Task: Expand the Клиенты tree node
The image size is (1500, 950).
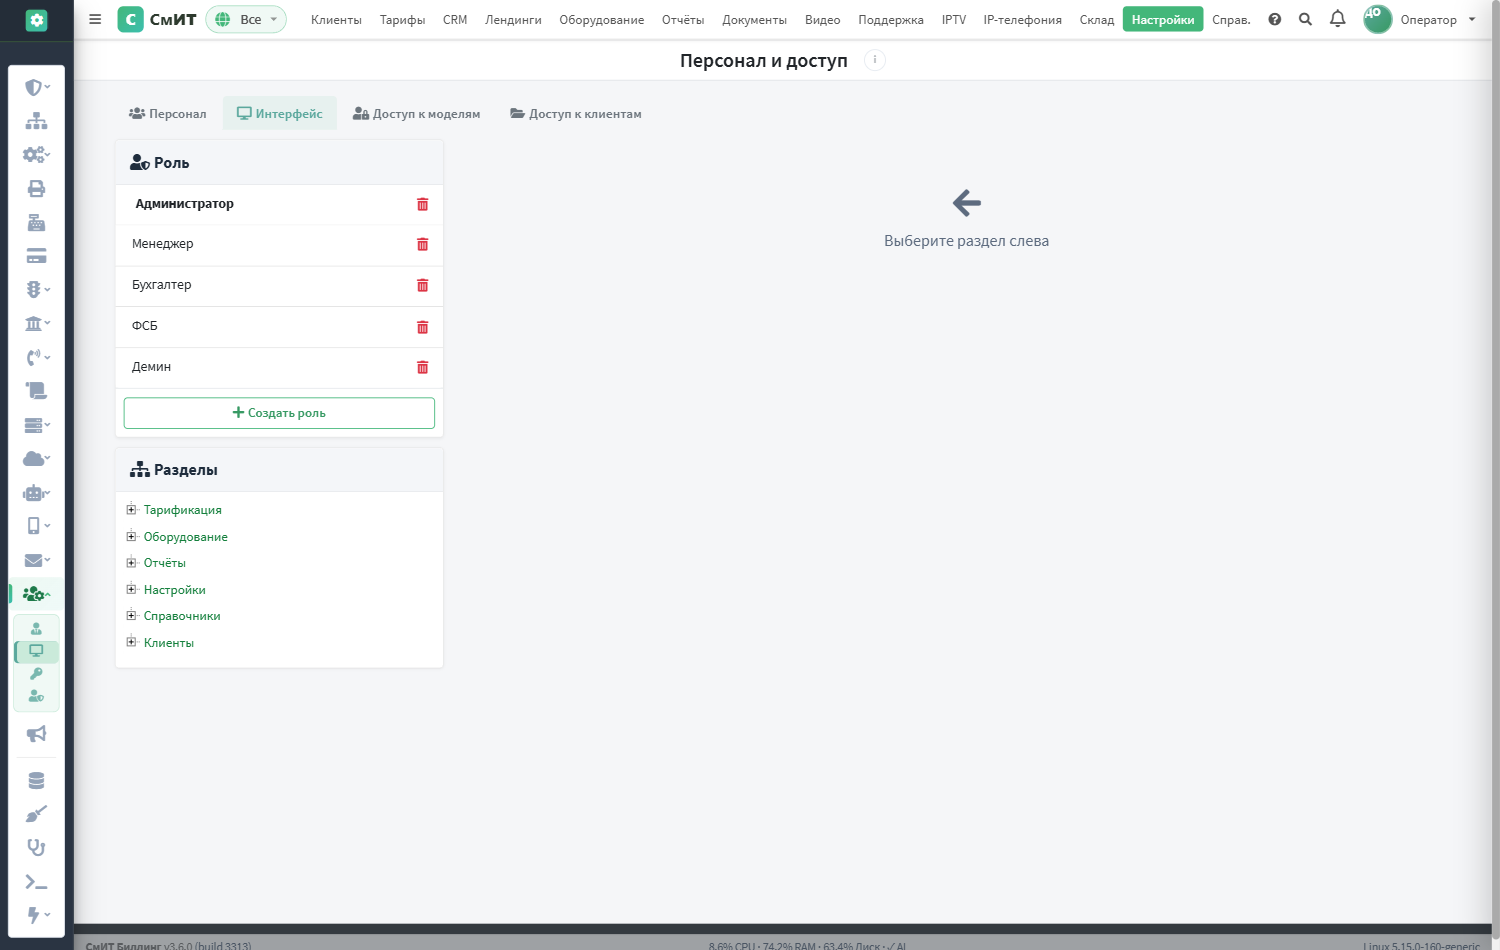Action: [131, 642]
